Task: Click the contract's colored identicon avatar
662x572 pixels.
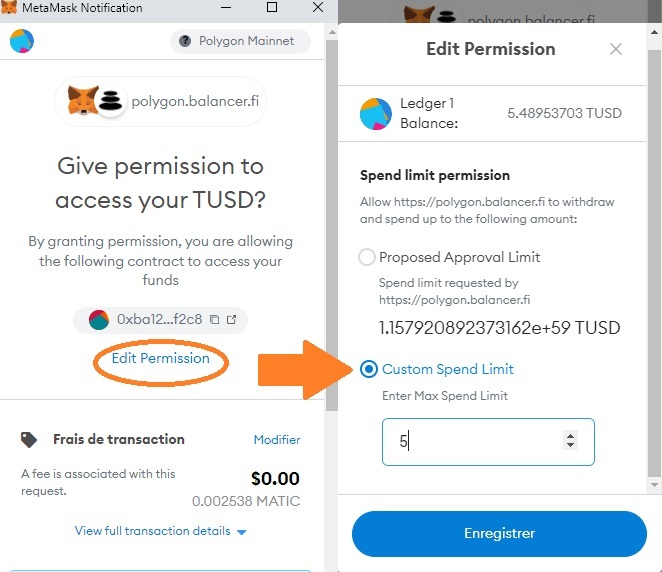Action: coord(99,320)
